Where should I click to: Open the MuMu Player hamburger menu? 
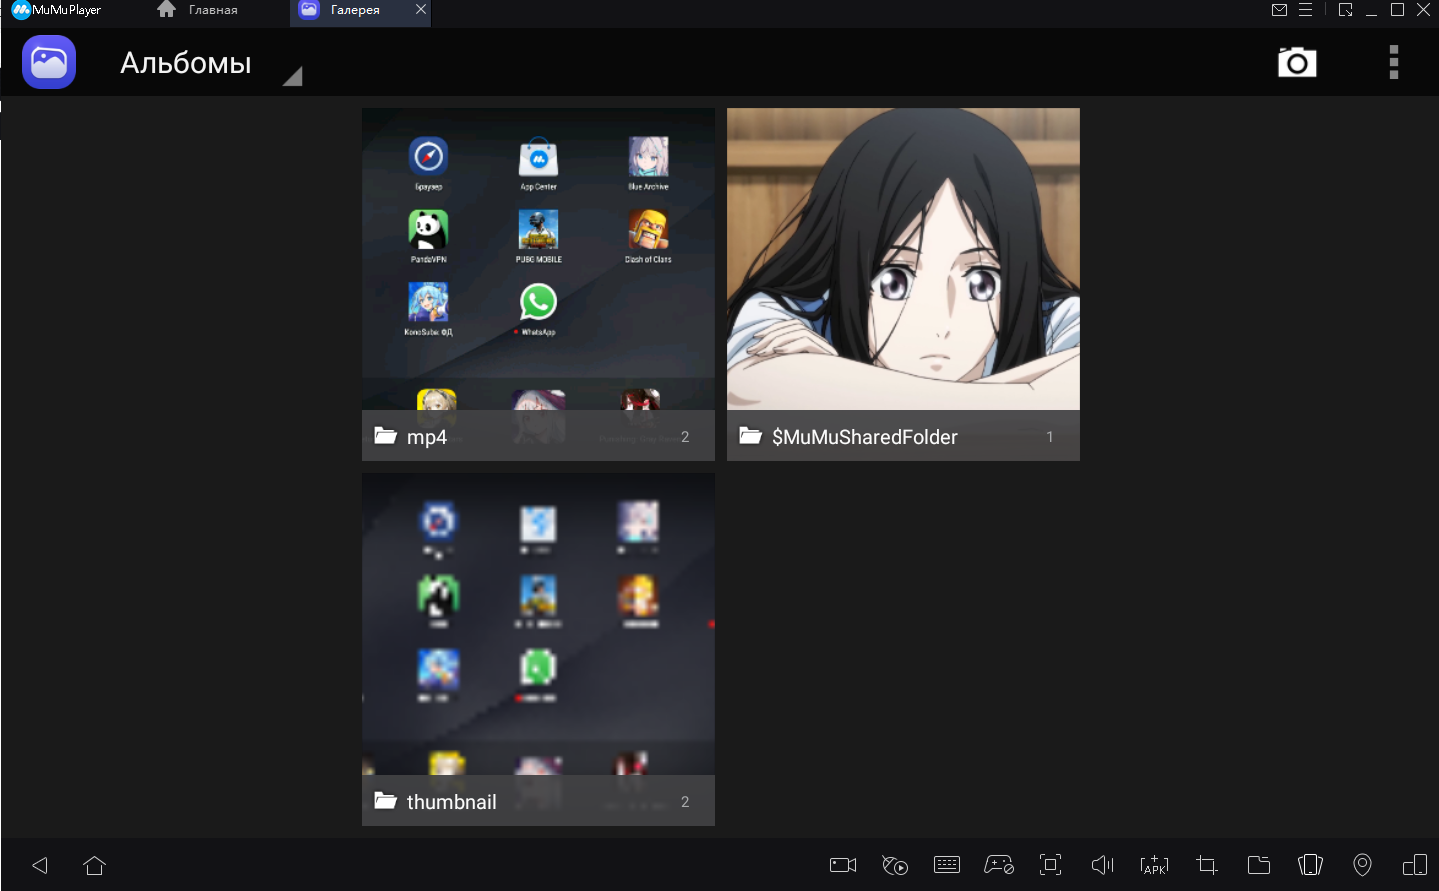(1305, 10)
